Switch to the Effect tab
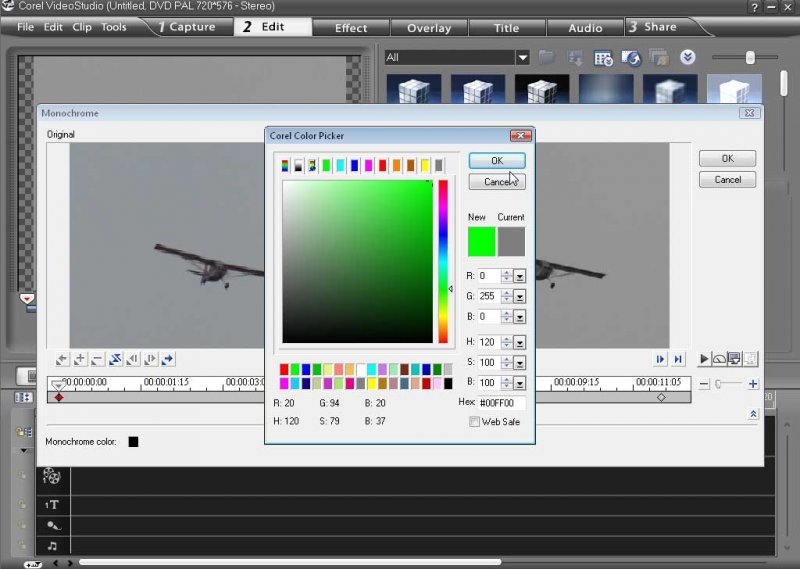 pos(350,28)
